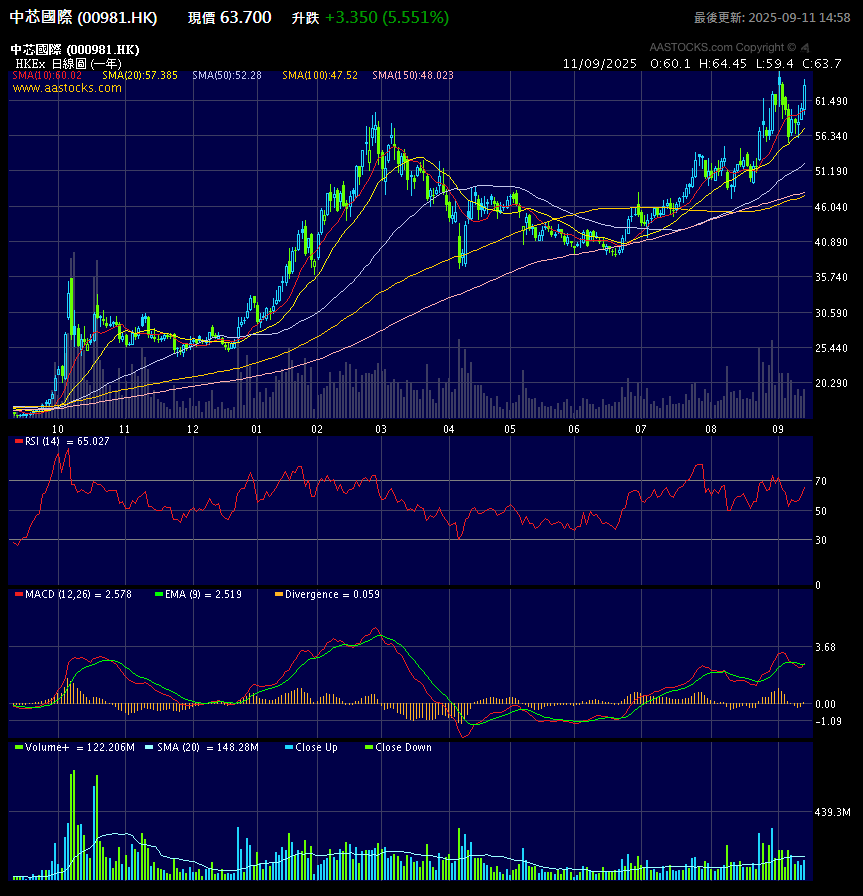The image size is (863, 896).
Task: Click the red RSI (14) legend swatch
Action: coord(19,441)
